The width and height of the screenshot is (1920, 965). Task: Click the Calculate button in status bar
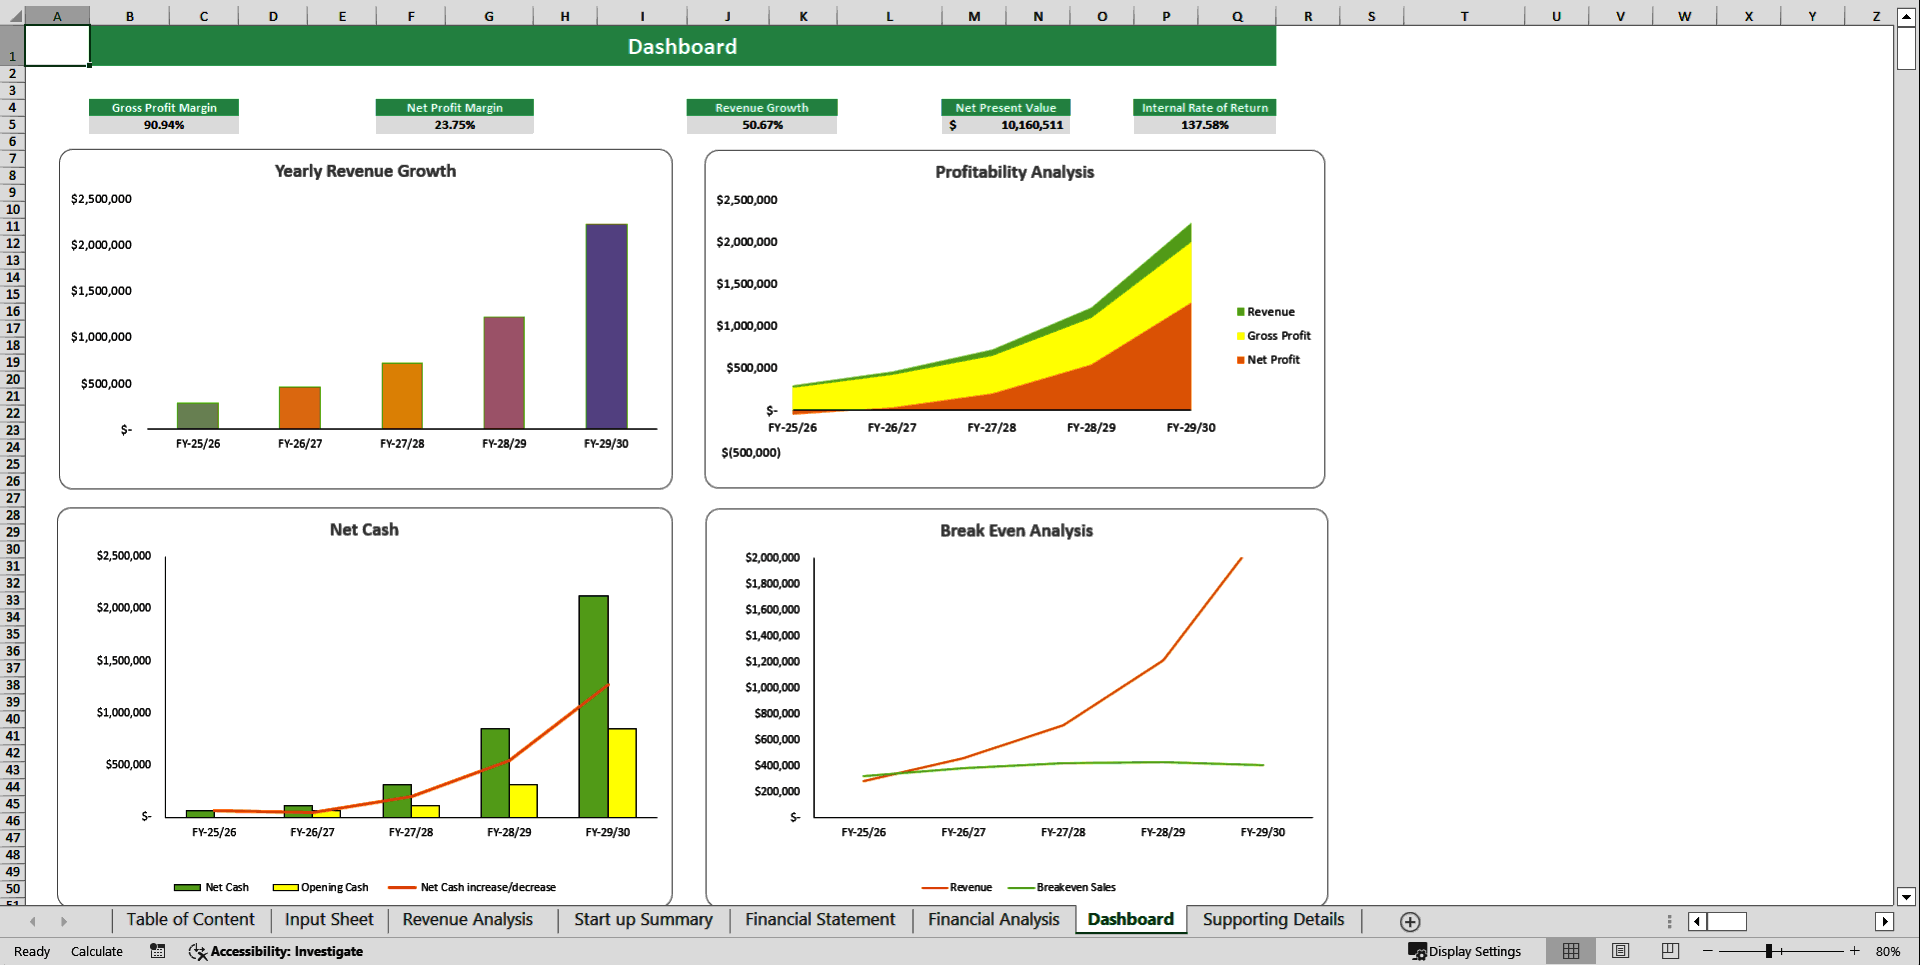click(96, 951)
